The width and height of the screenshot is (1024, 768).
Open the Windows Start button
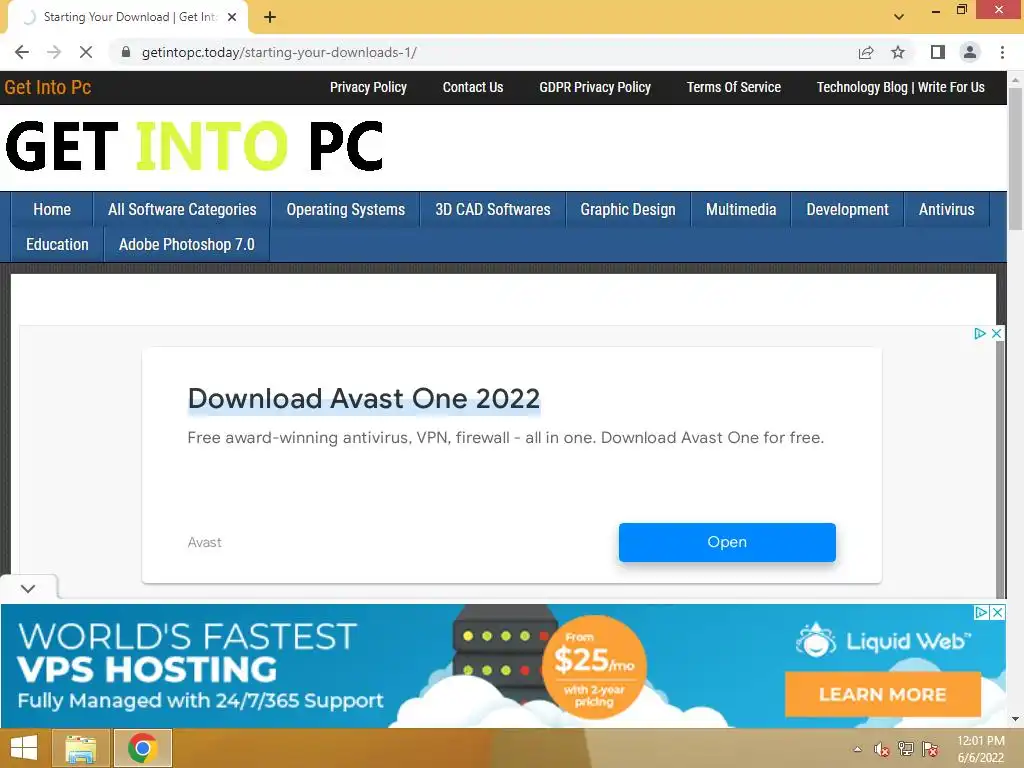tap(24, 748)
